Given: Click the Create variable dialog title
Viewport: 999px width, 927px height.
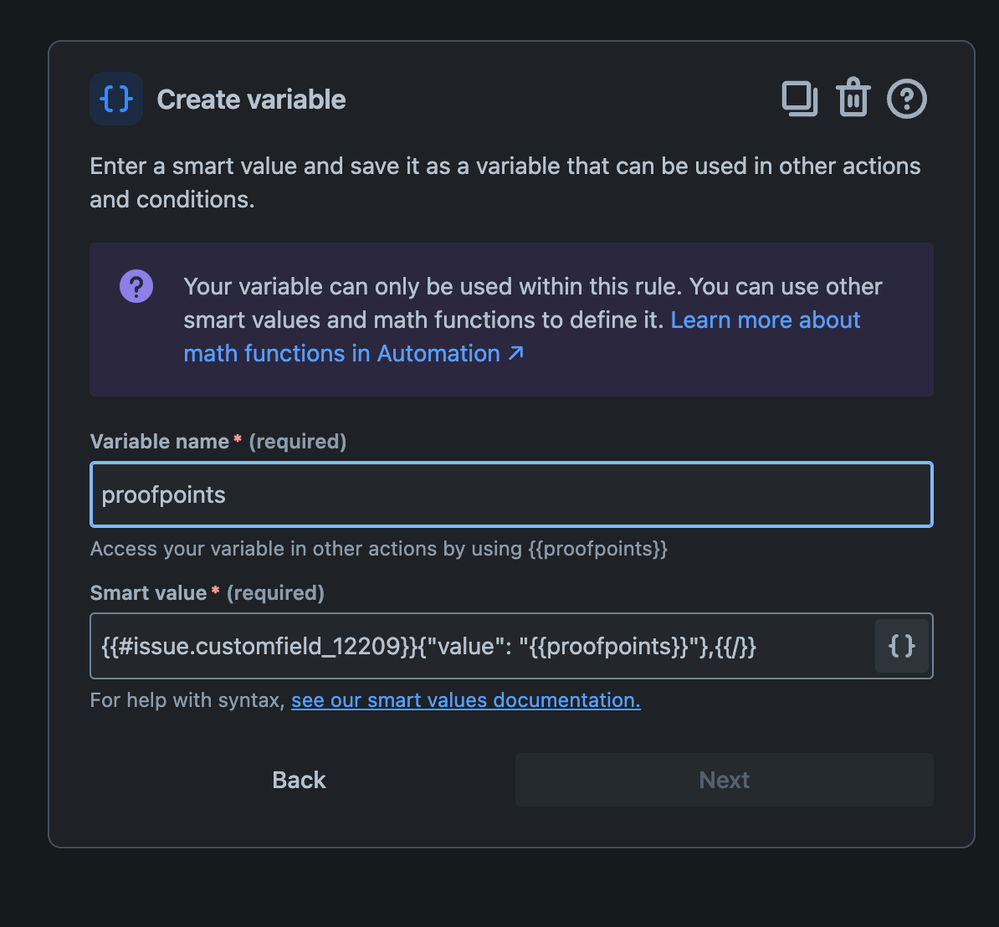Looking at the screenshot, I should pyautogui.click(x=250, y=99).
